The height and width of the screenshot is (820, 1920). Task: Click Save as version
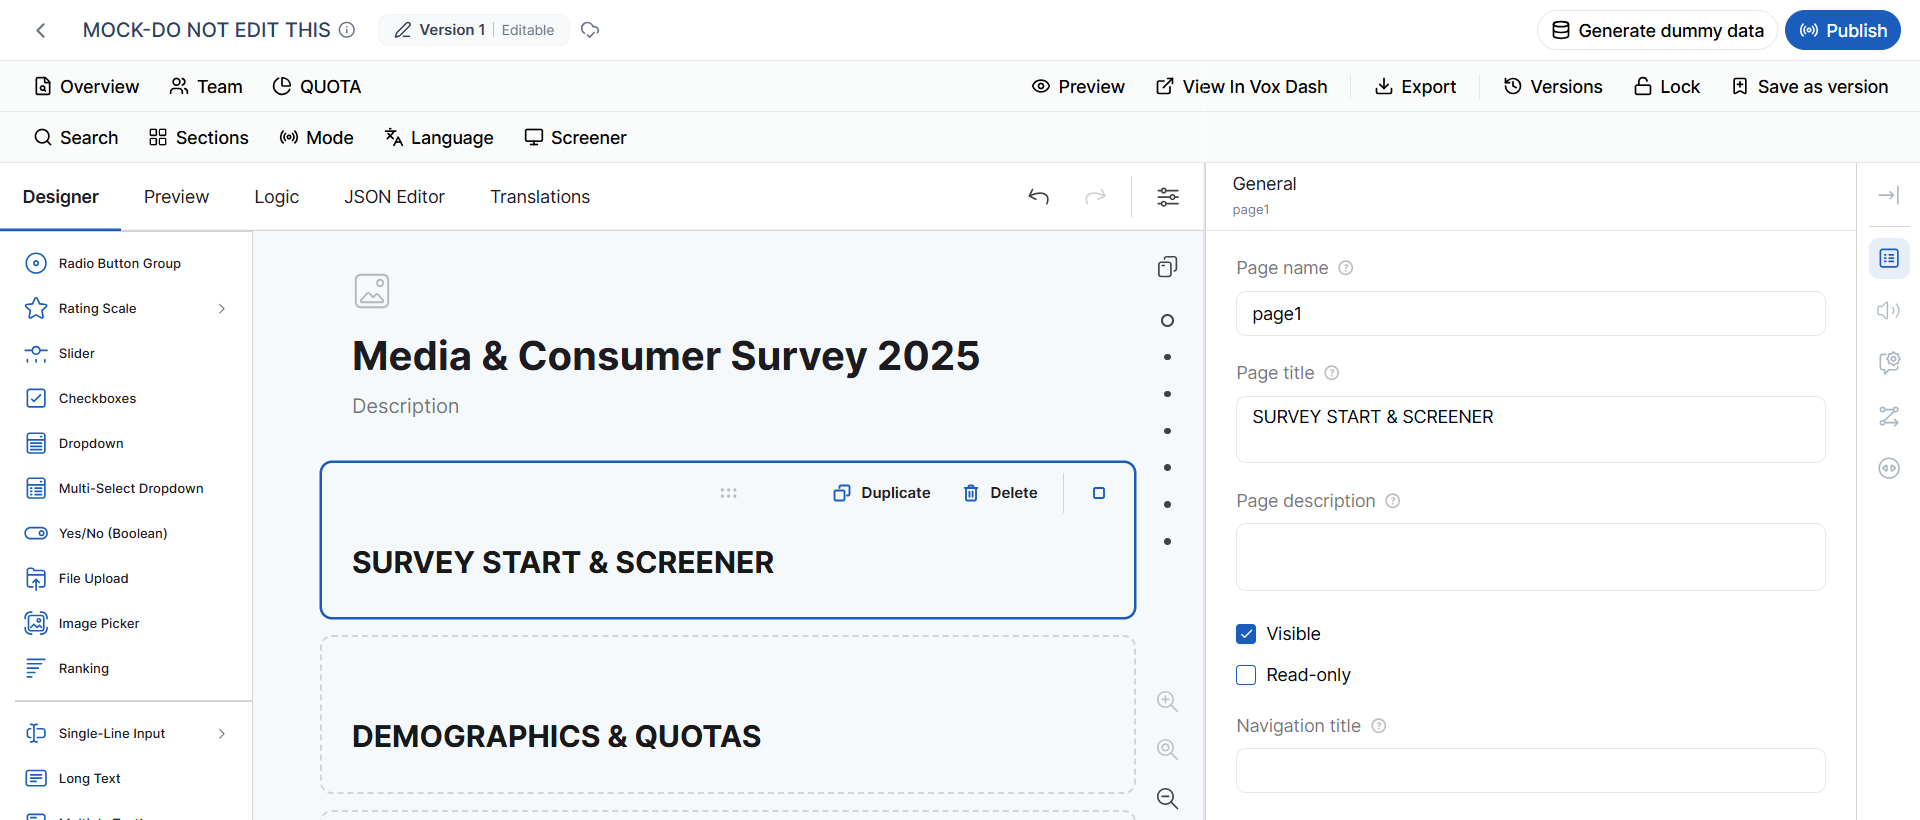coord(1810,87)
